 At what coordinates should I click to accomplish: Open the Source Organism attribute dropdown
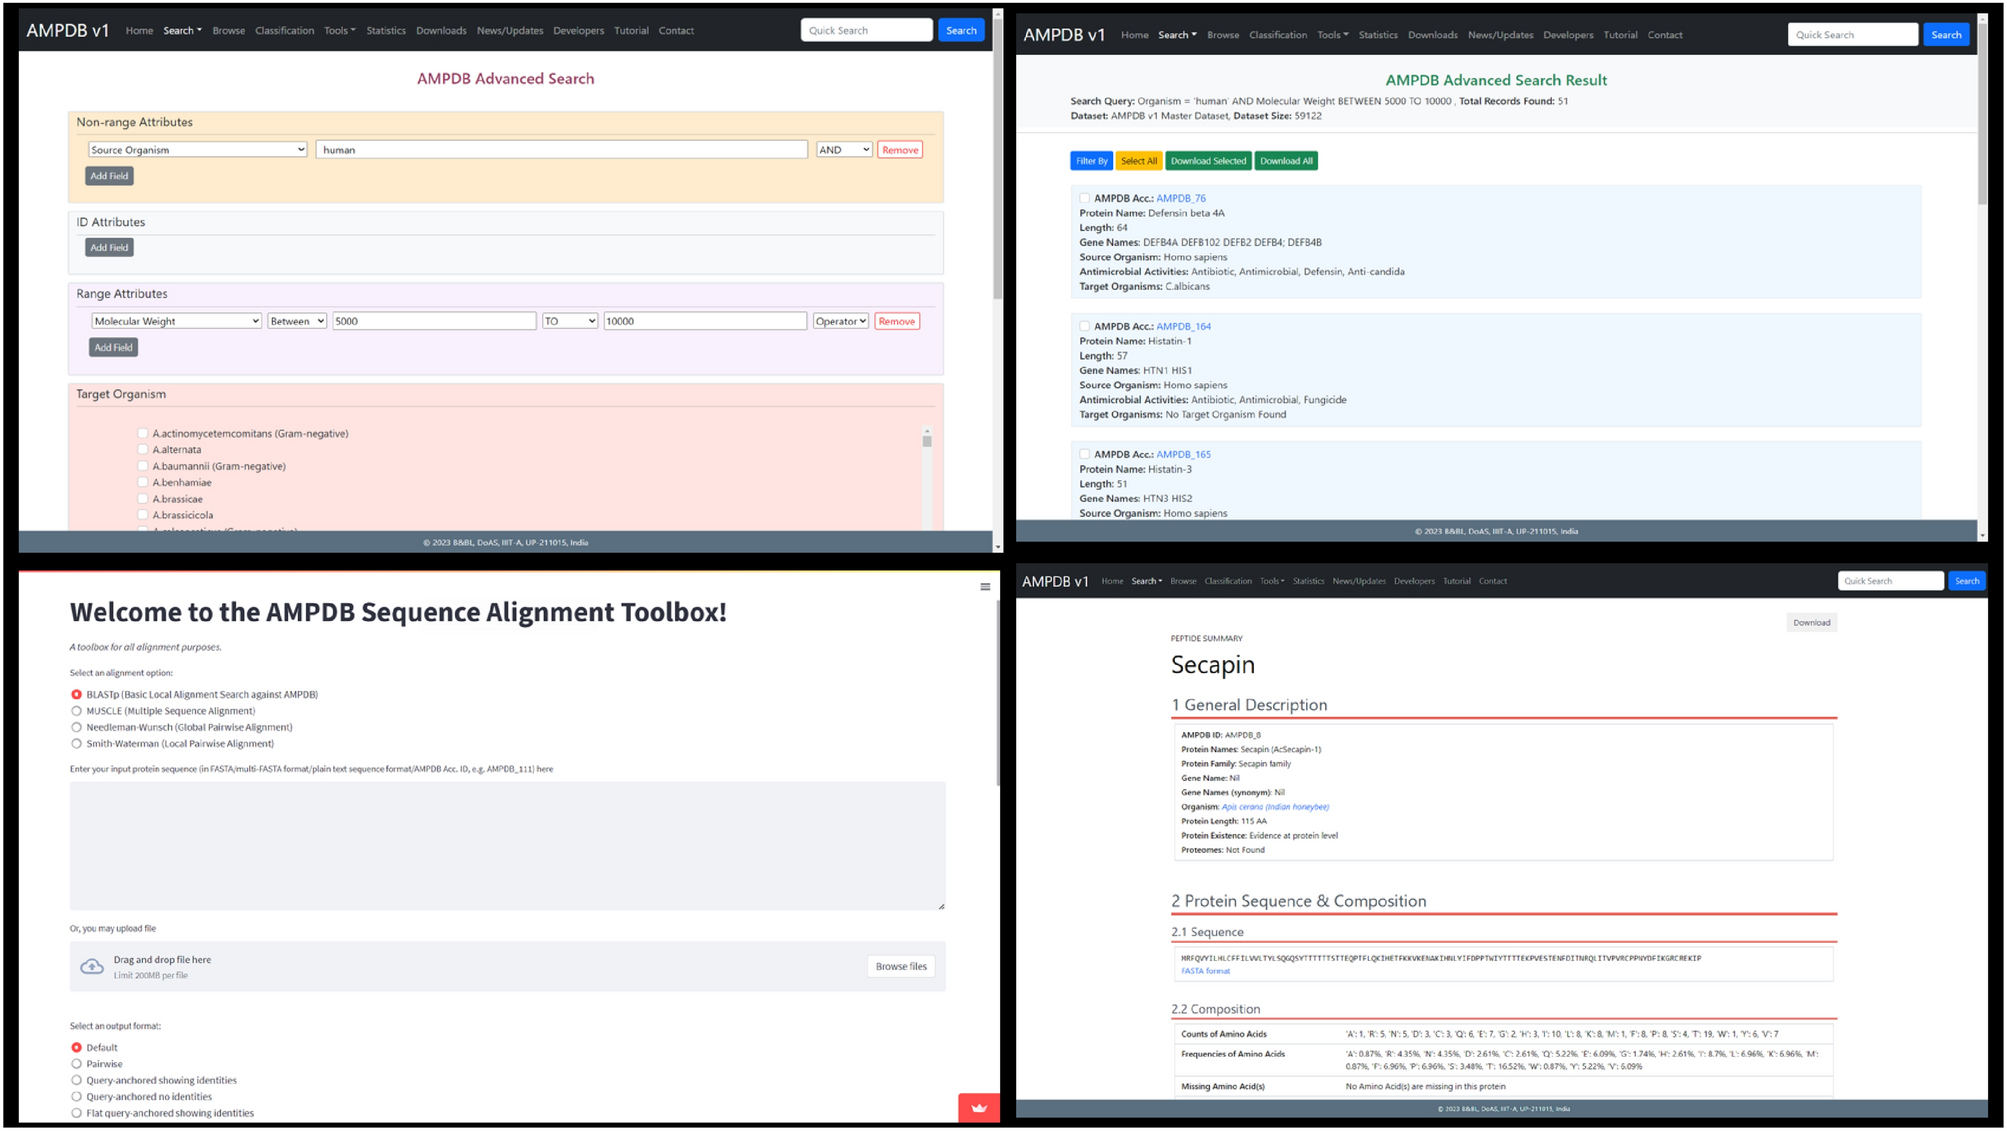pyautogui.click(x=197, y=150)
